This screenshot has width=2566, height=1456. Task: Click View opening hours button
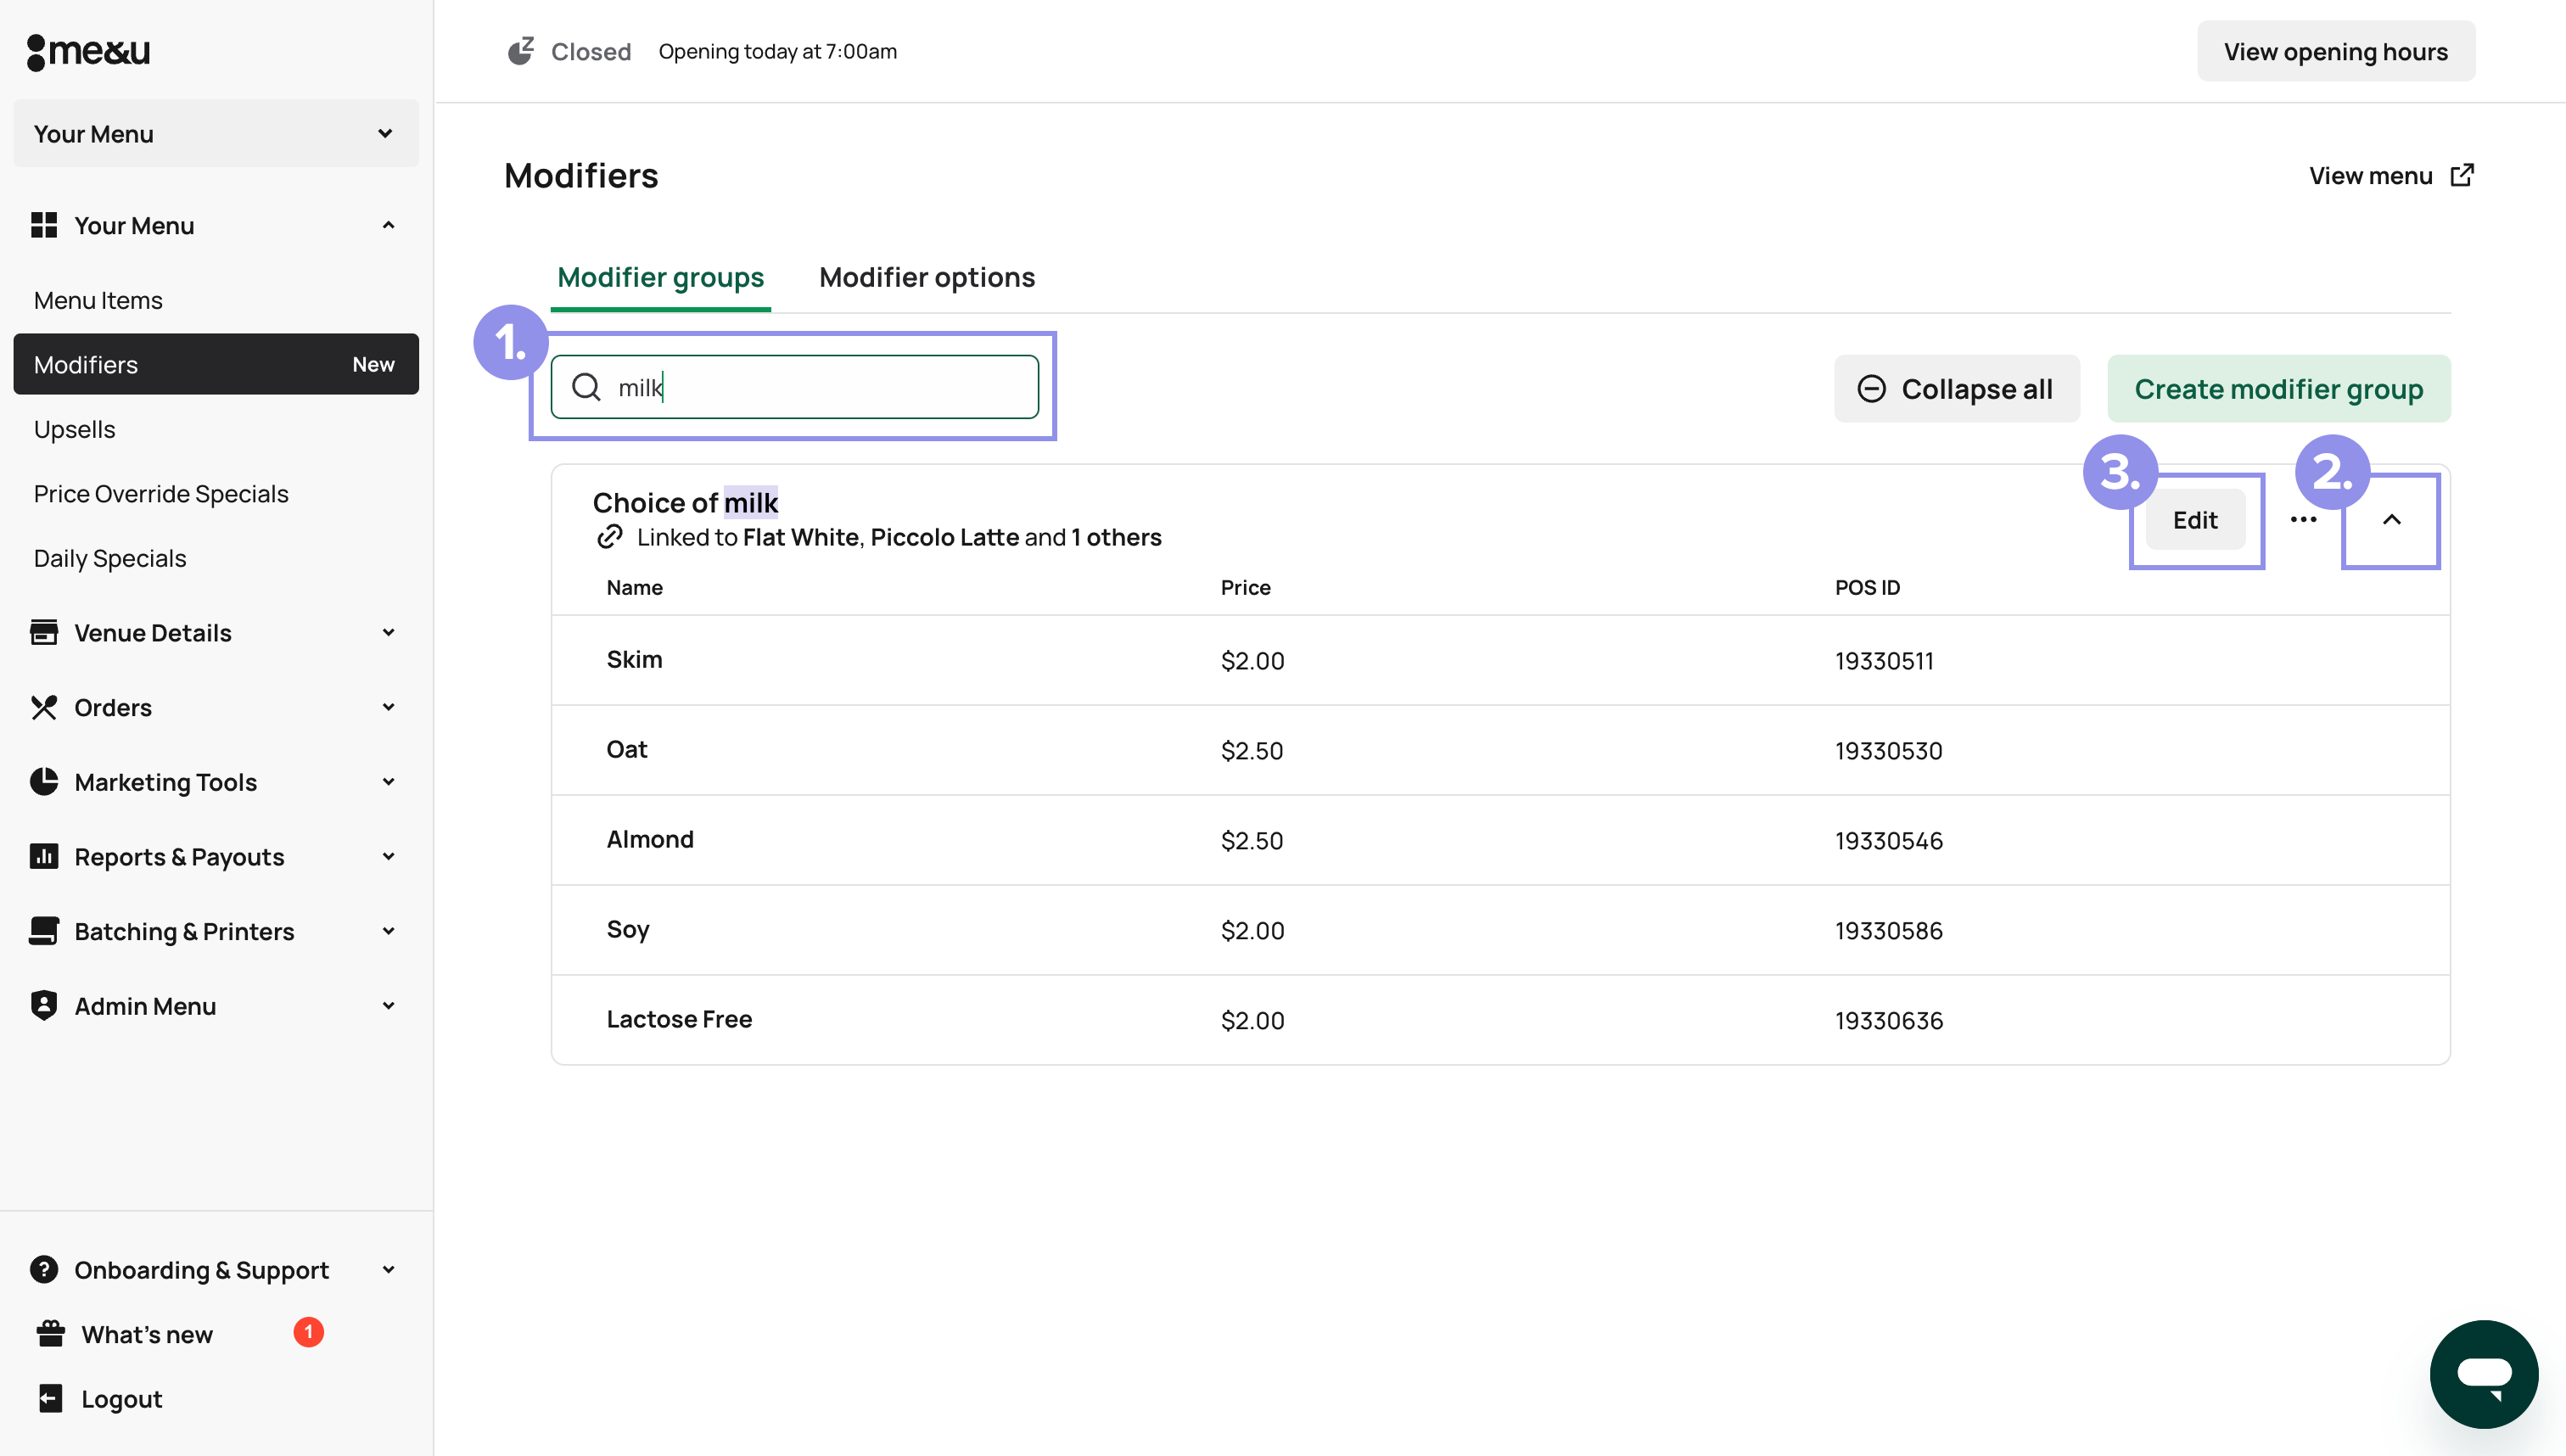coord(2336,51)
